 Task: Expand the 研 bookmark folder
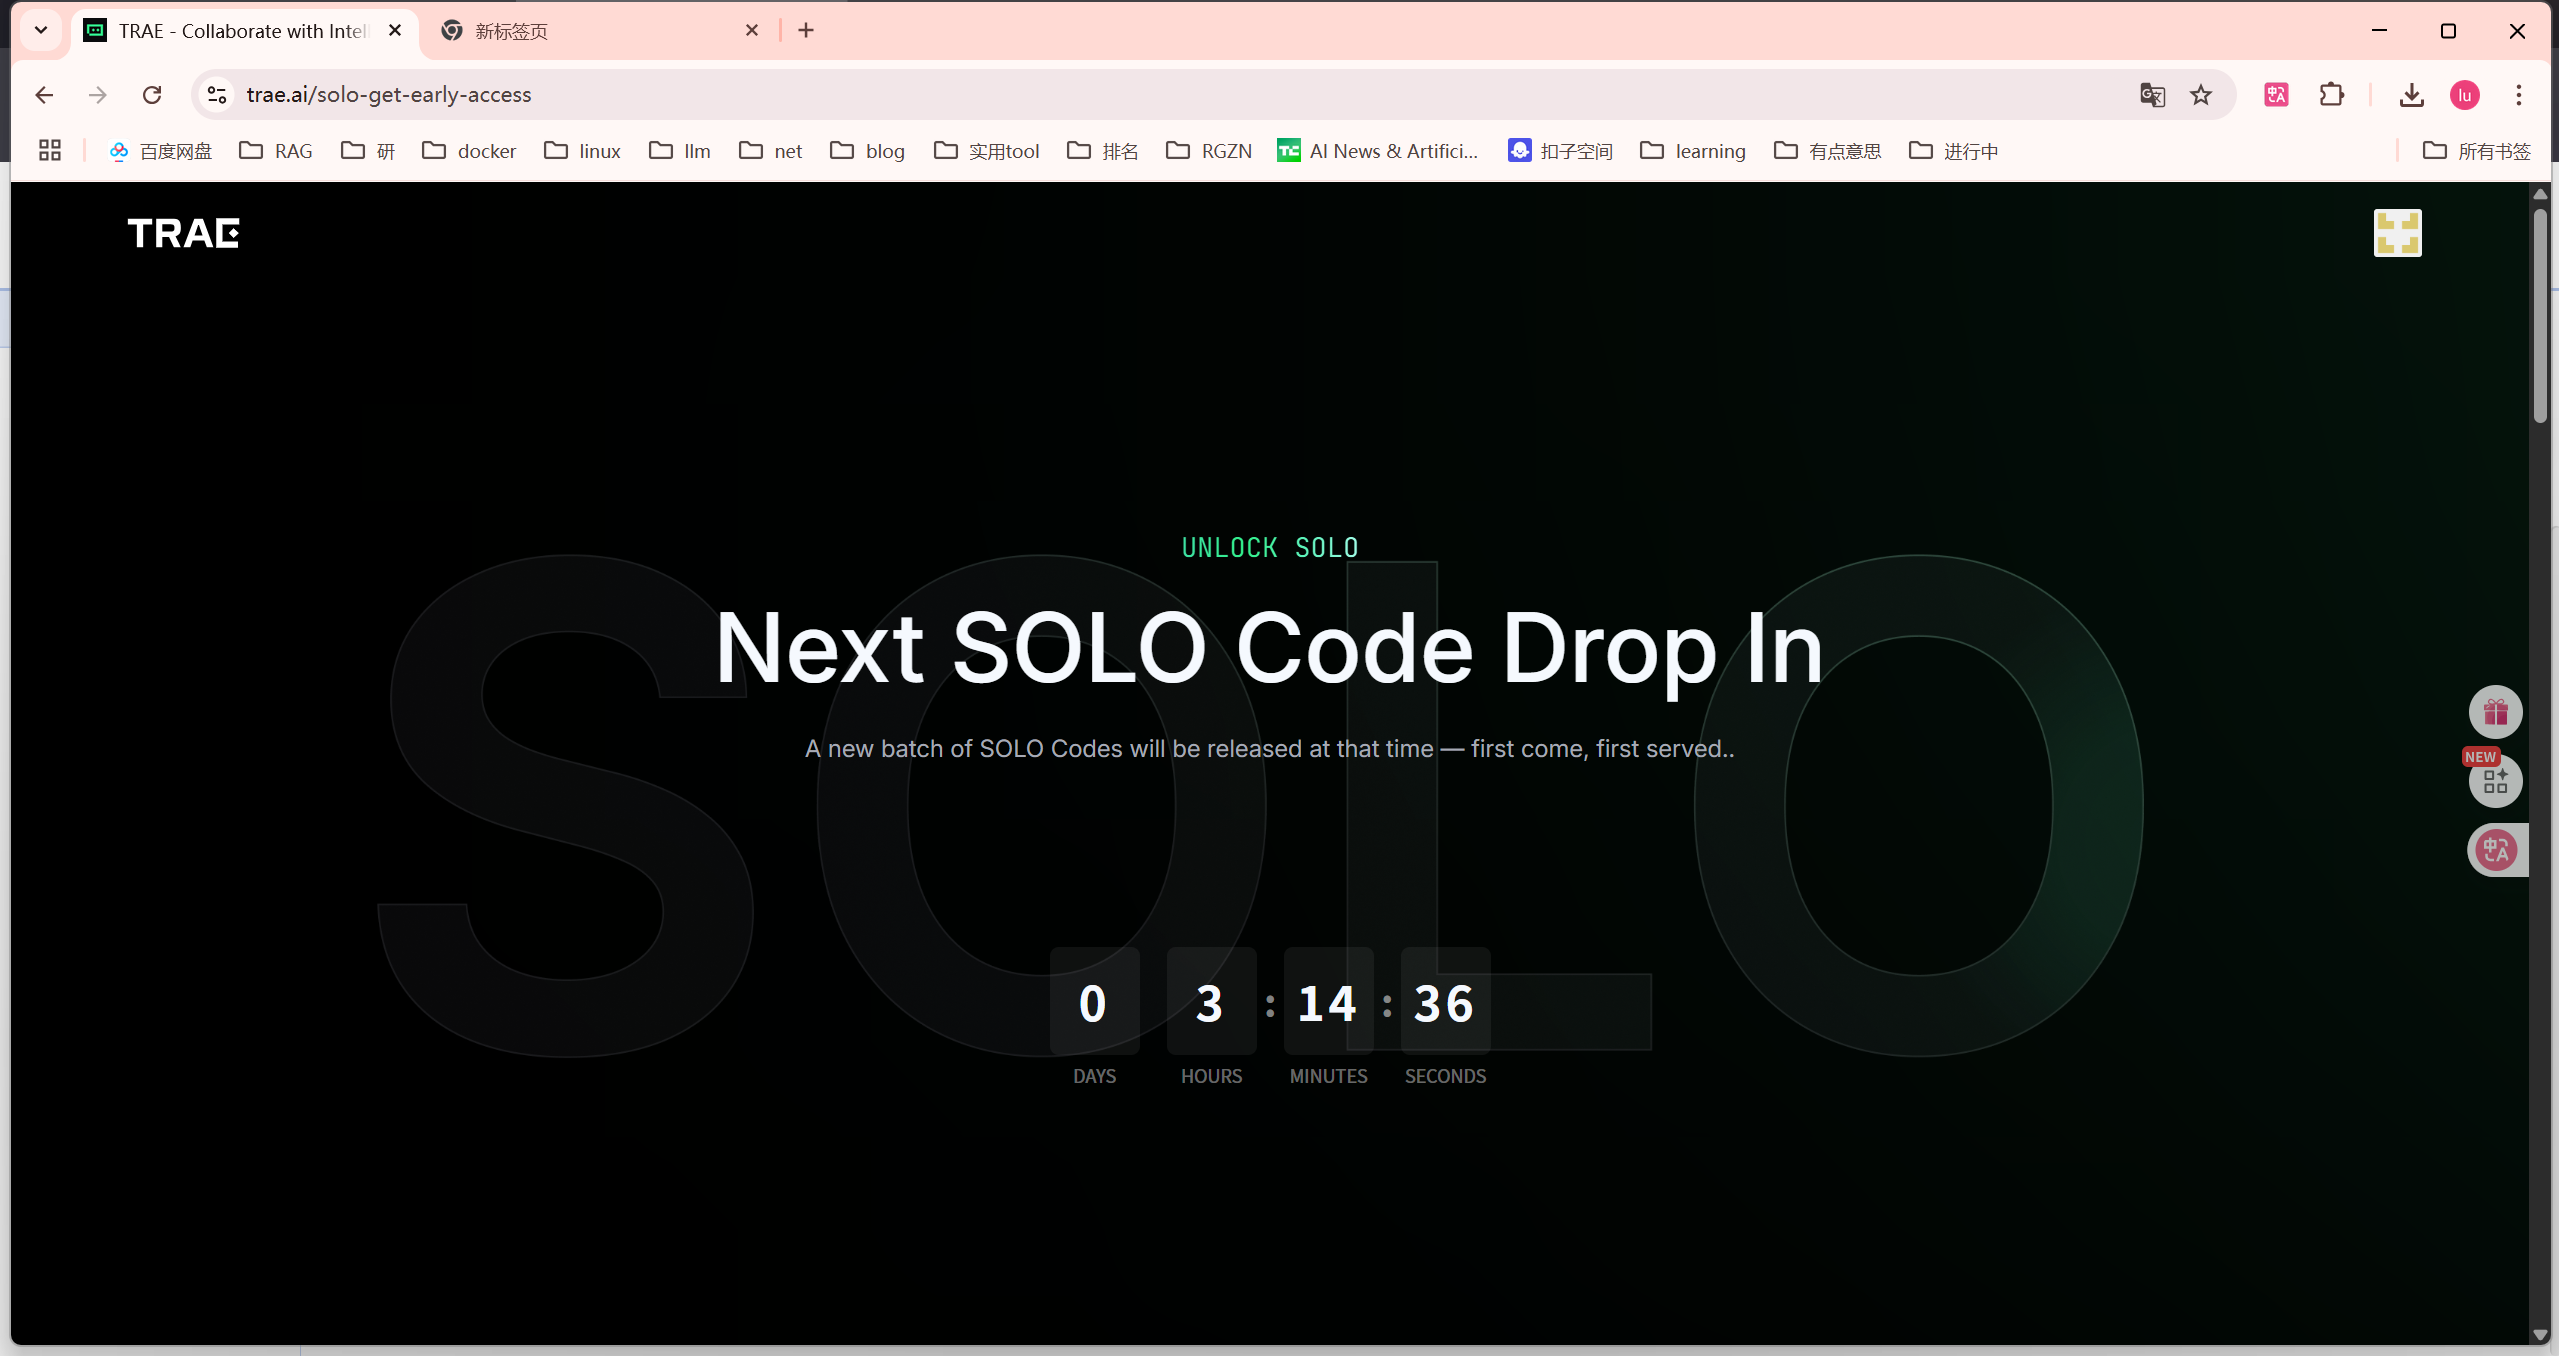coord(368,151)
